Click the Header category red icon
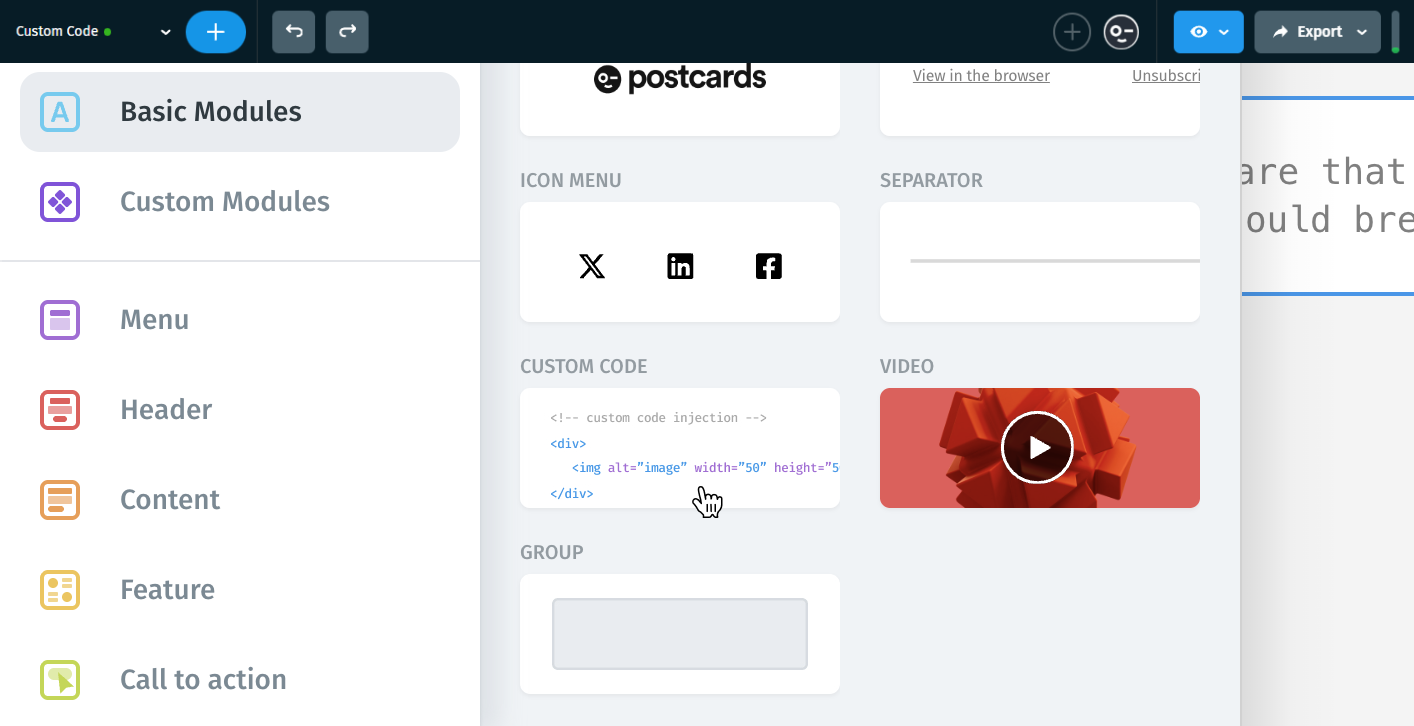1414x726 pixels. [x=60, y=410]
